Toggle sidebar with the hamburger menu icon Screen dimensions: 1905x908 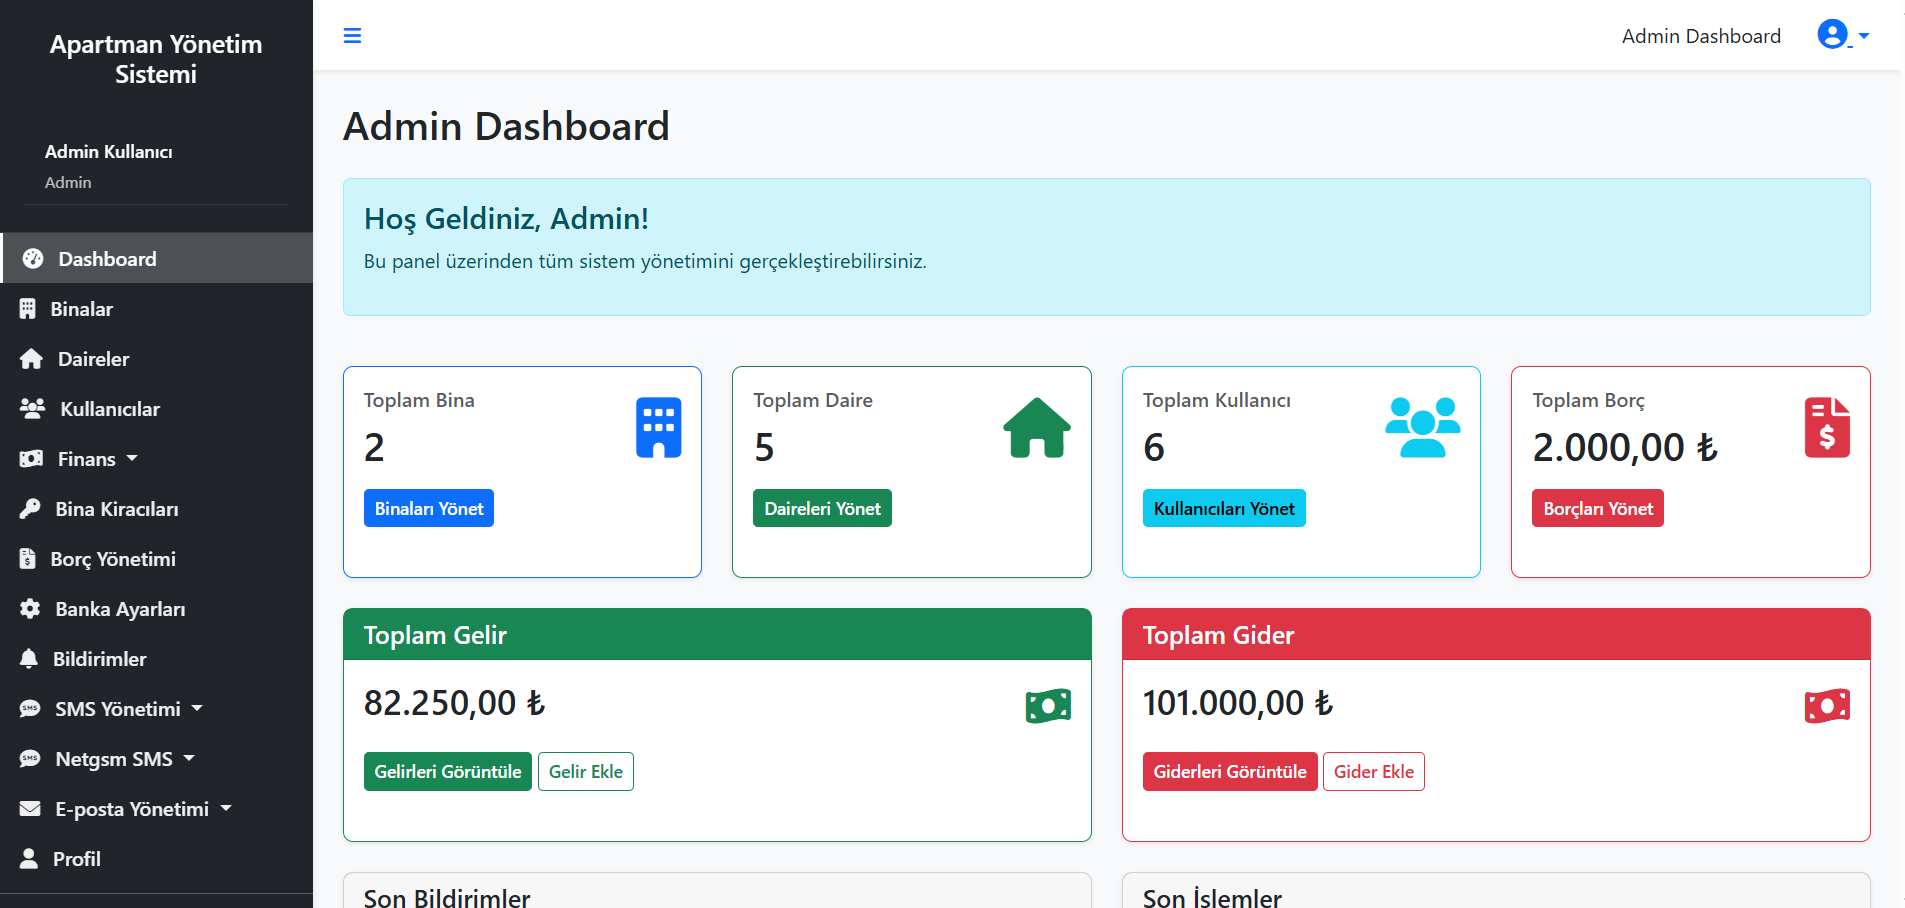click(x=352, y=36)
